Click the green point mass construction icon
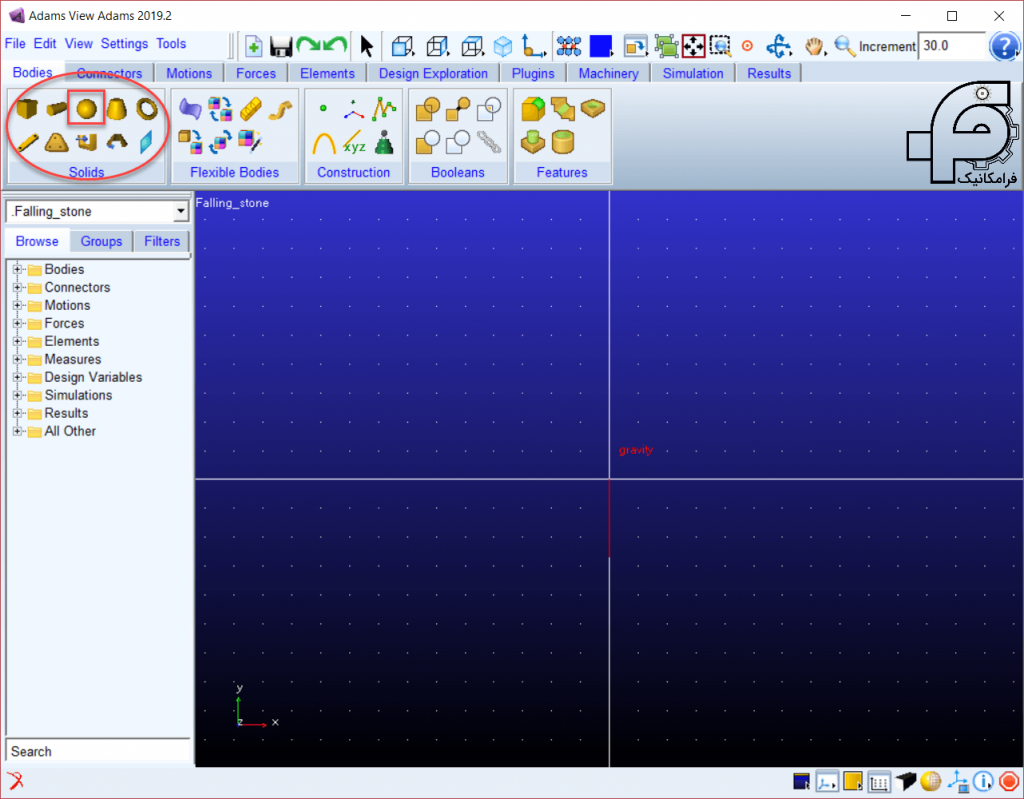 [384, 142]
